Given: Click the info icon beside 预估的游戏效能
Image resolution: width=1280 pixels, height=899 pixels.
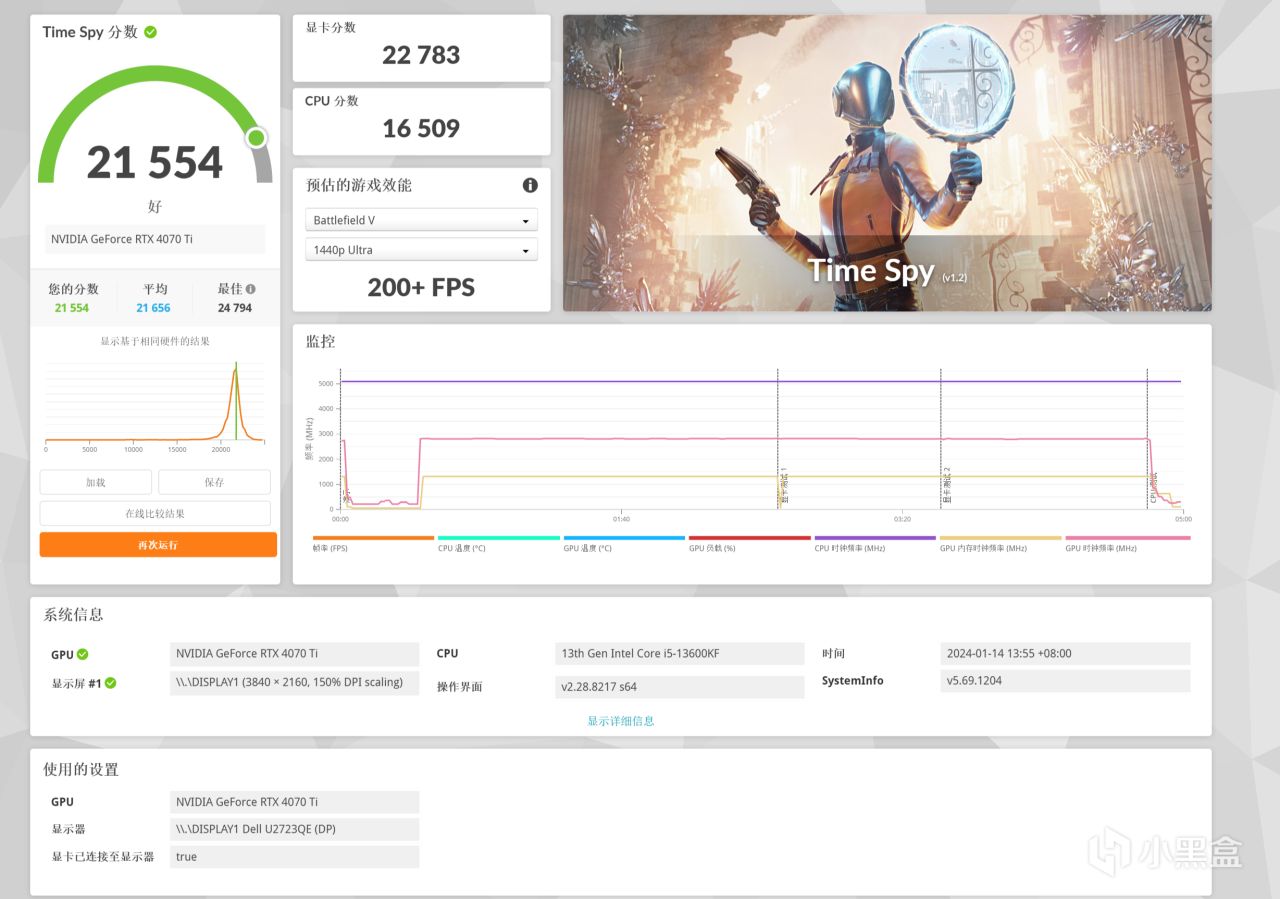Looking at the screenshot, I should pyautogui.click(x=530, y=185).
